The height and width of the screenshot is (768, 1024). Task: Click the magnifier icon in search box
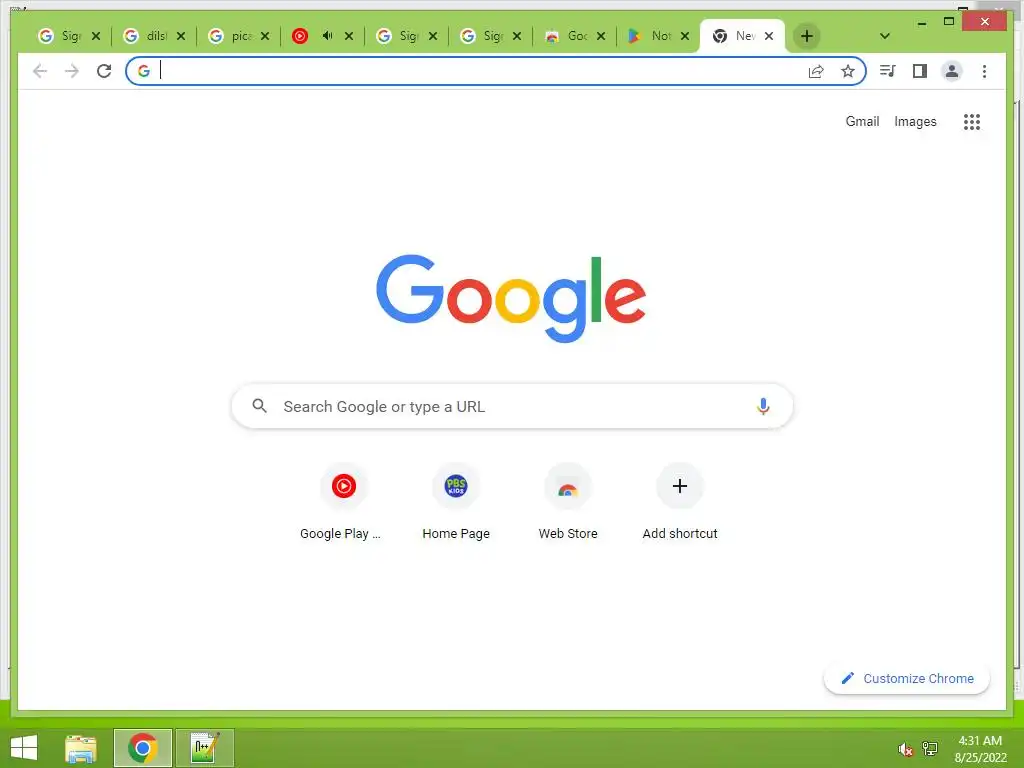[259, 406]
